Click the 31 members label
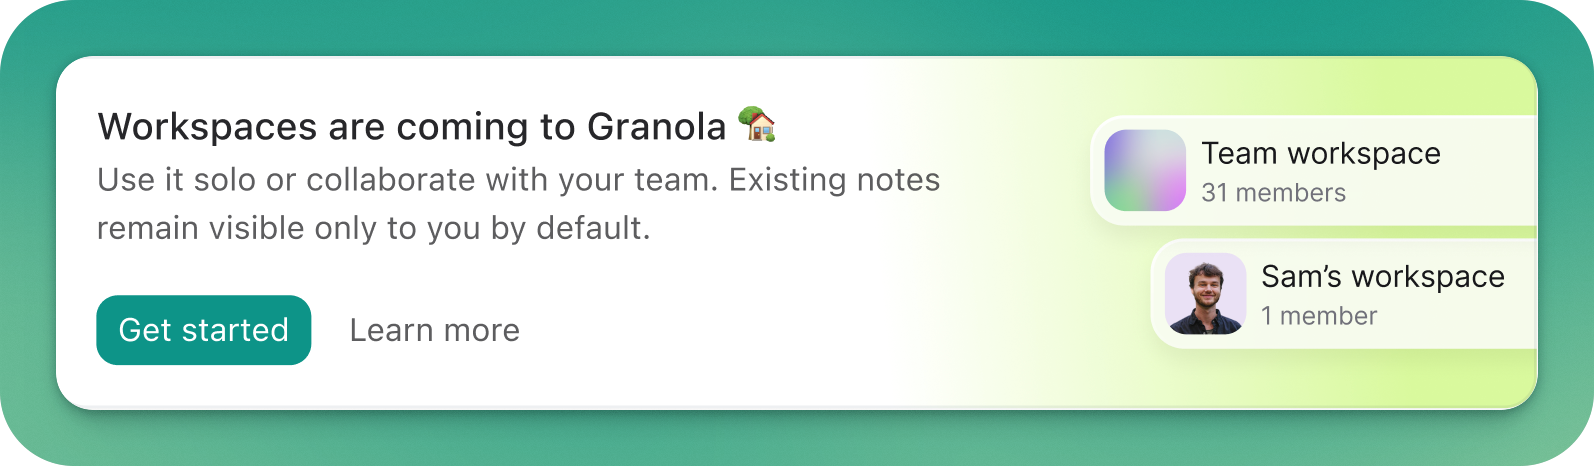1594x466 pixels. click(1274, 193)
